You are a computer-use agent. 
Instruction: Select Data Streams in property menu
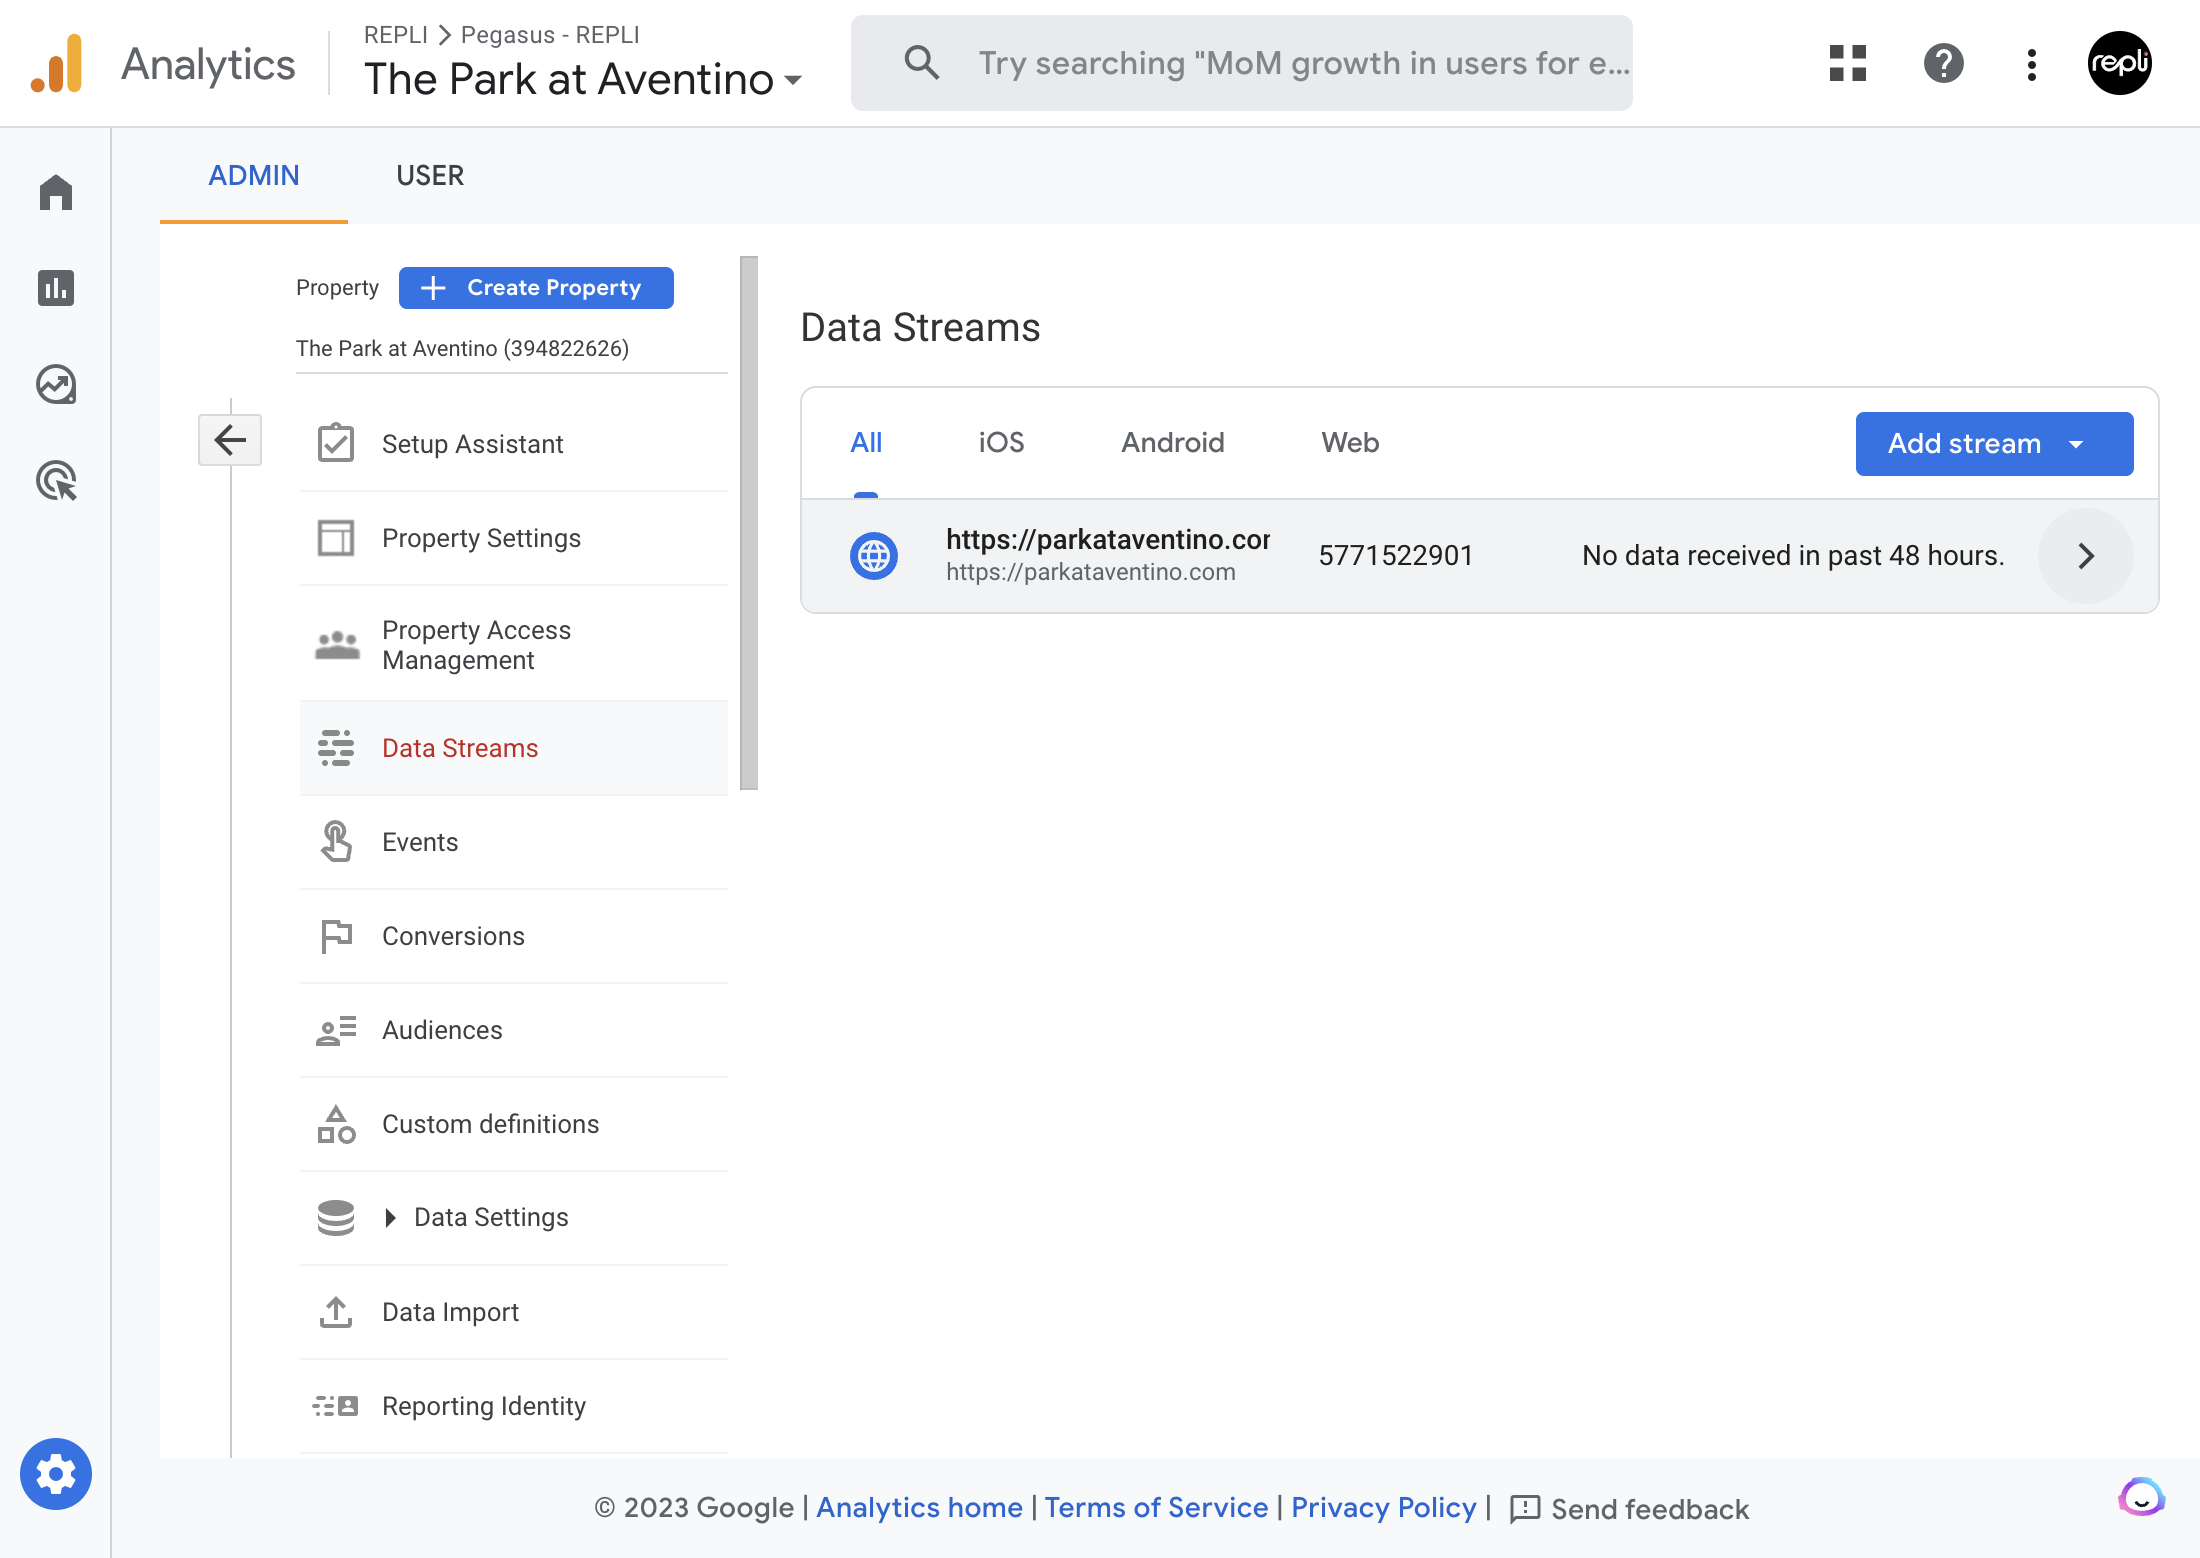(x=514, y=748)
